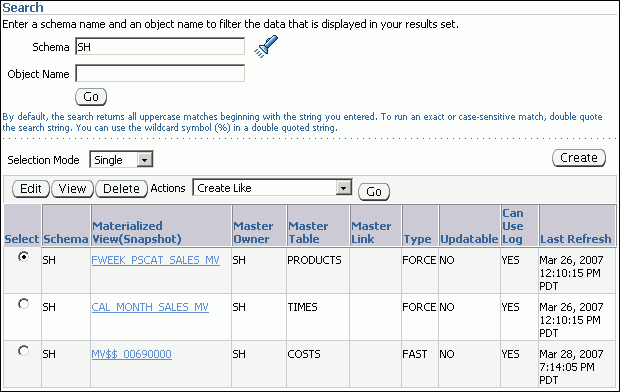
Task: Click the Go button beside Actions
Action: point(374,192)
